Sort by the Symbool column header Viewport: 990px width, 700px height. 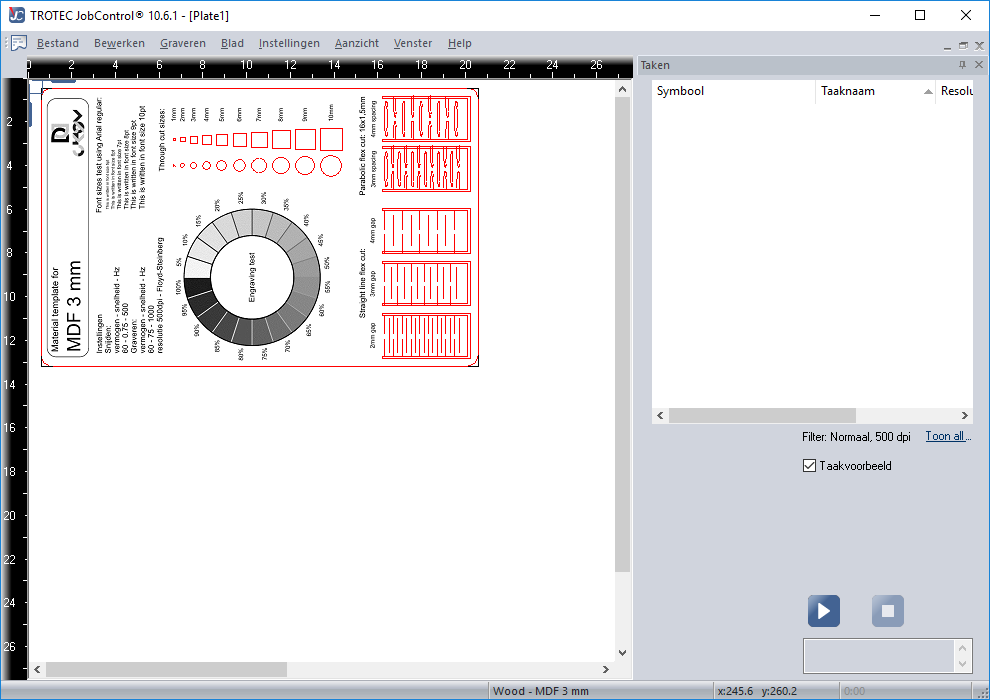click(733, 91)
